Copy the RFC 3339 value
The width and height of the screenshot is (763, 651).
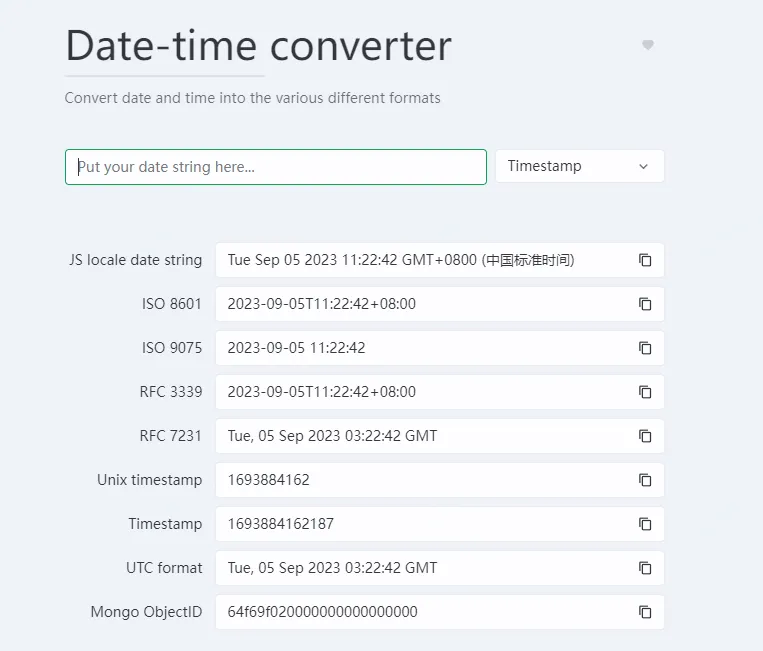coord(645,392)
